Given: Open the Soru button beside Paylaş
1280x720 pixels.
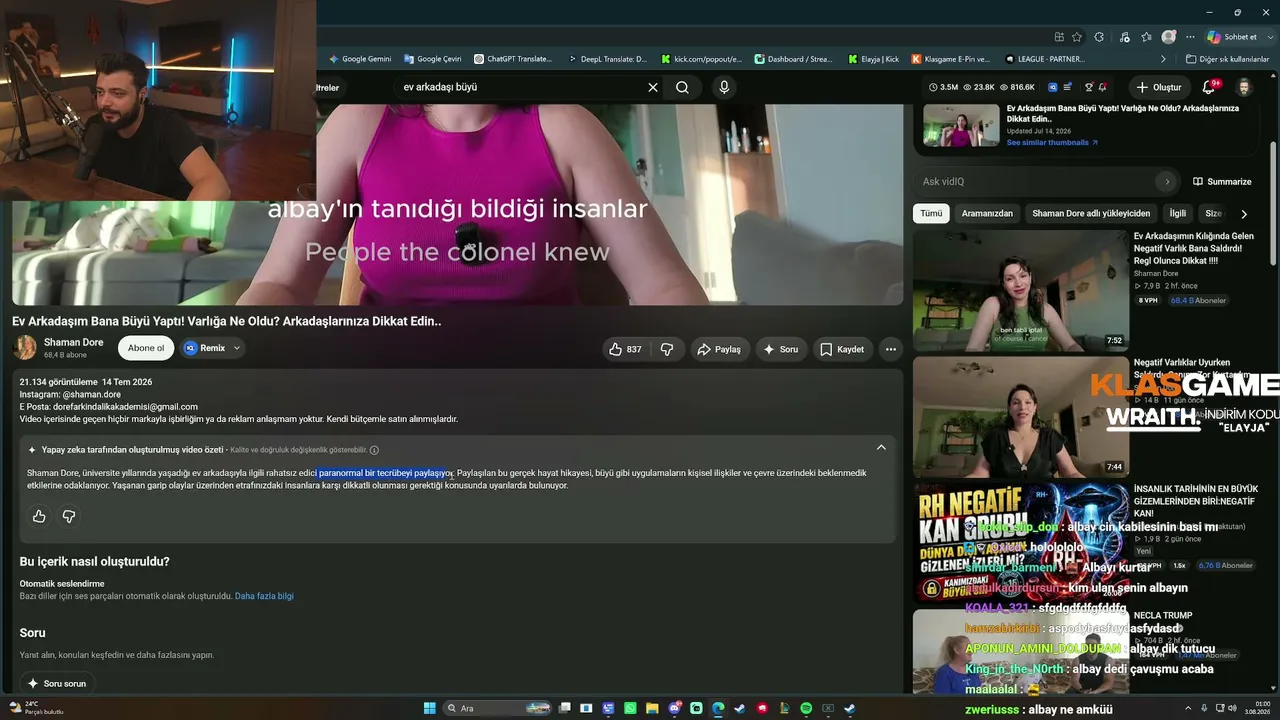Looking at the screenshot, I should coord(781,349).
